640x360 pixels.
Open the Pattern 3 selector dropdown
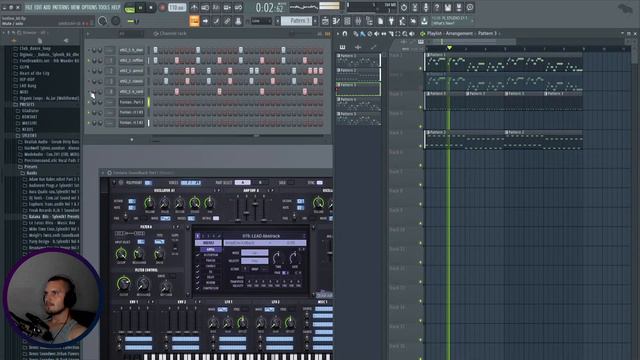[297, 21]
